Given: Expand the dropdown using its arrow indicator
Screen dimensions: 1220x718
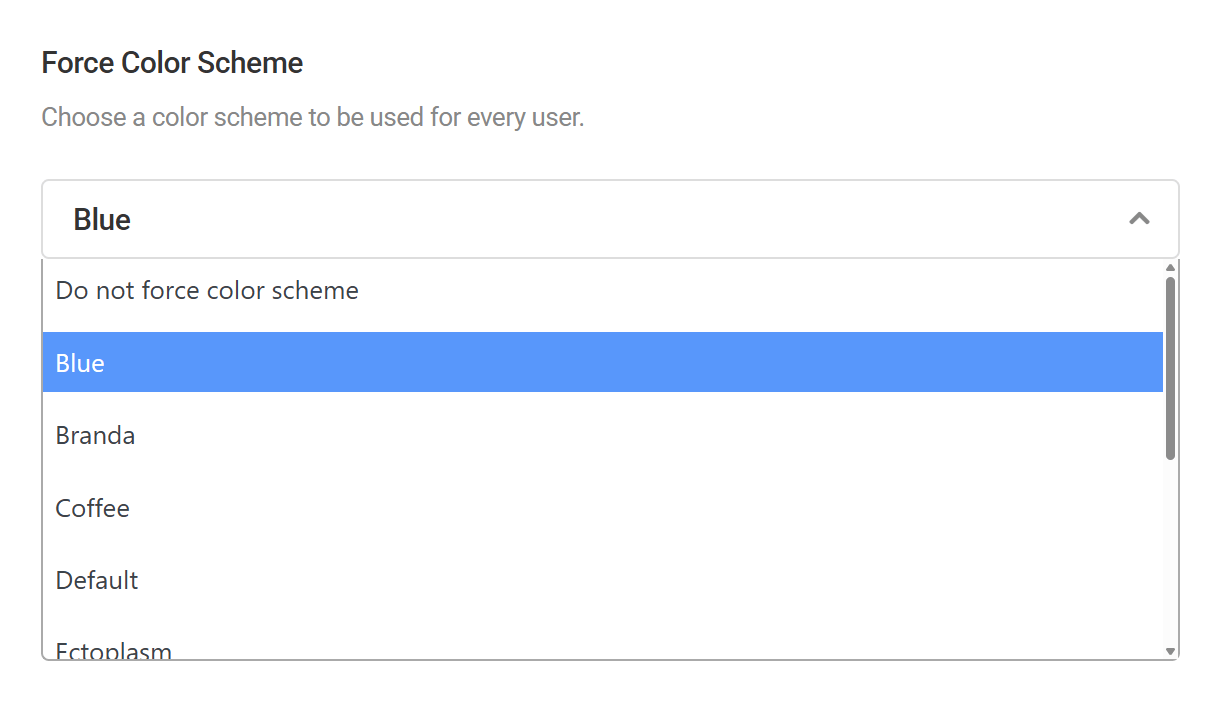Looking at the screenshot, I should pyautogui.click(x=1139, y=218).
